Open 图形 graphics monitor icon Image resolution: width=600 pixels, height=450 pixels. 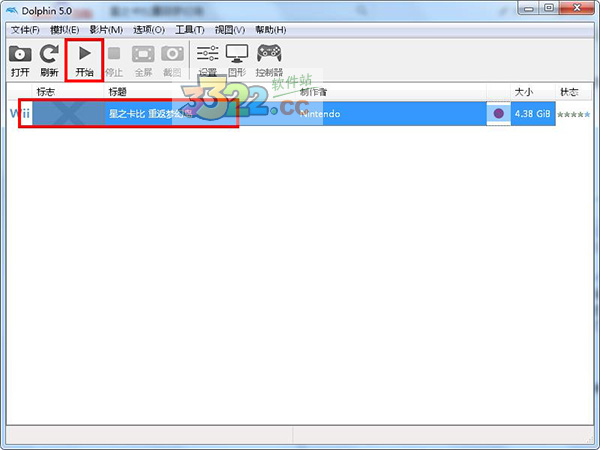point(237,61)
